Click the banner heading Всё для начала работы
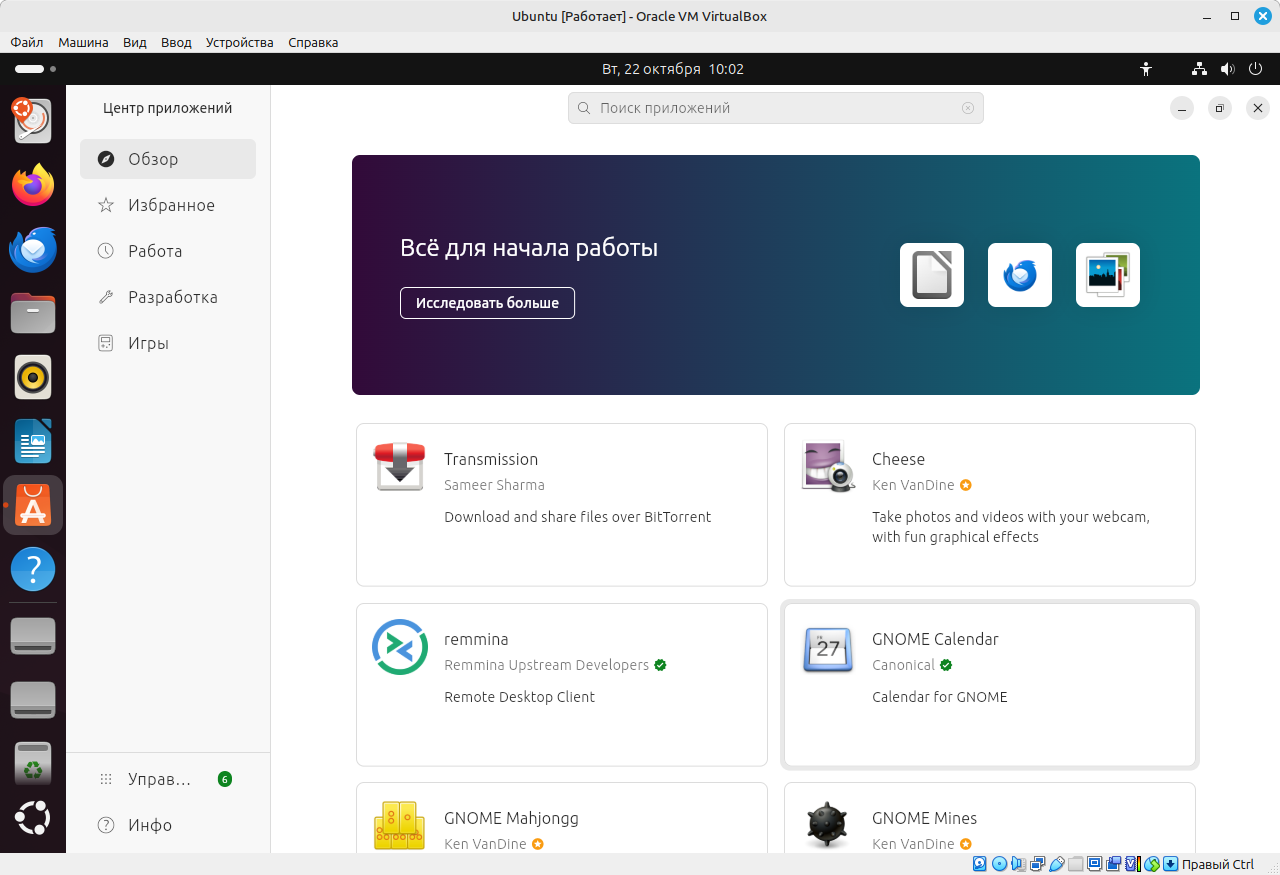Viewport: 1280px width, 875px height. pos(529,248)
